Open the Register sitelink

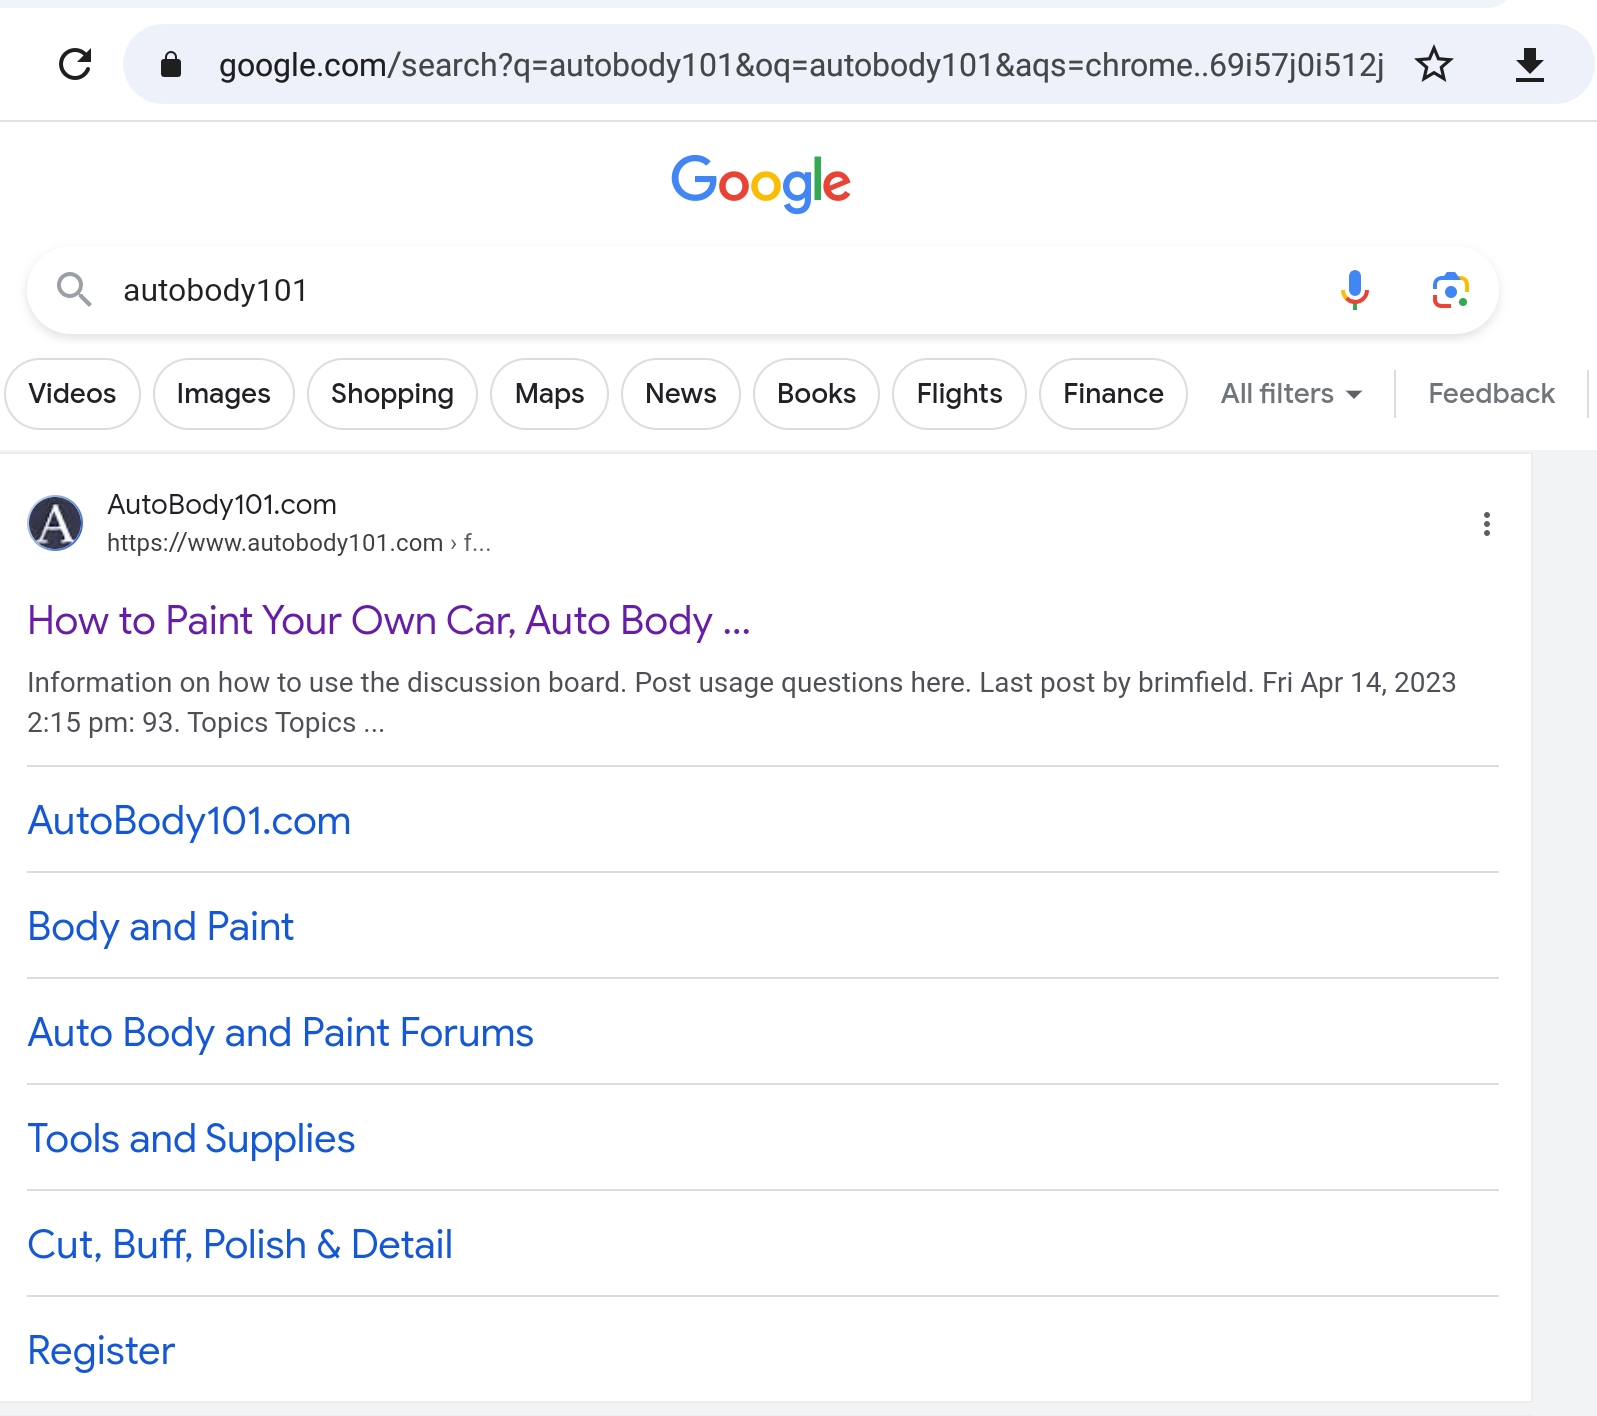(x=101, y=1351)
